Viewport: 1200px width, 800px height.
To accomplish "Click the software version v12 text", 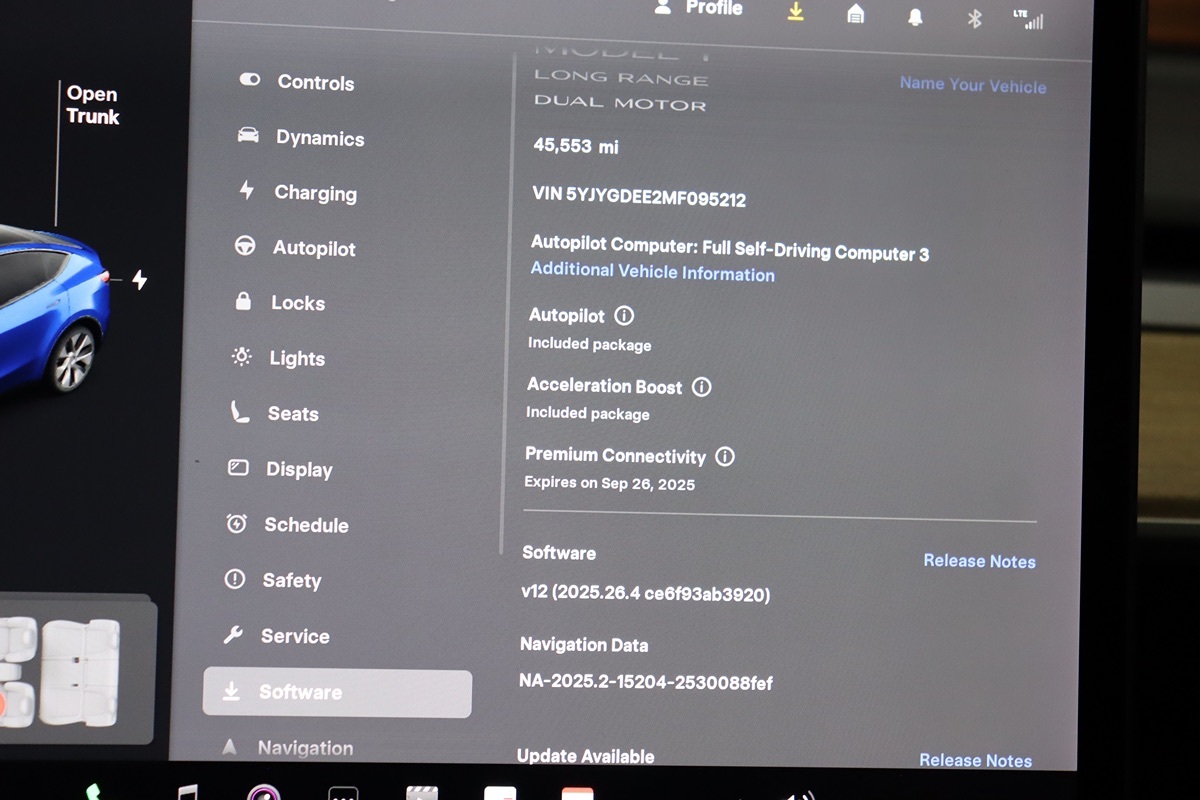I will (645, 593).
